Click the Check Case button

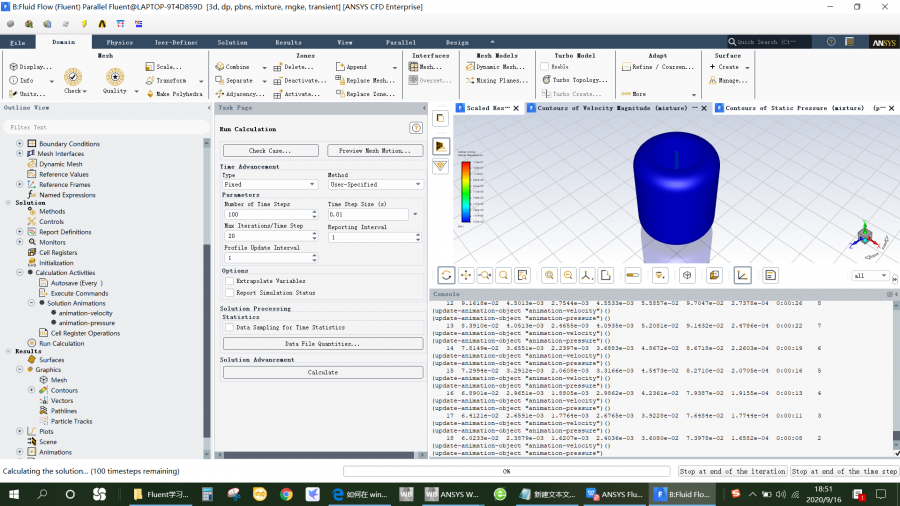(270, 151)
